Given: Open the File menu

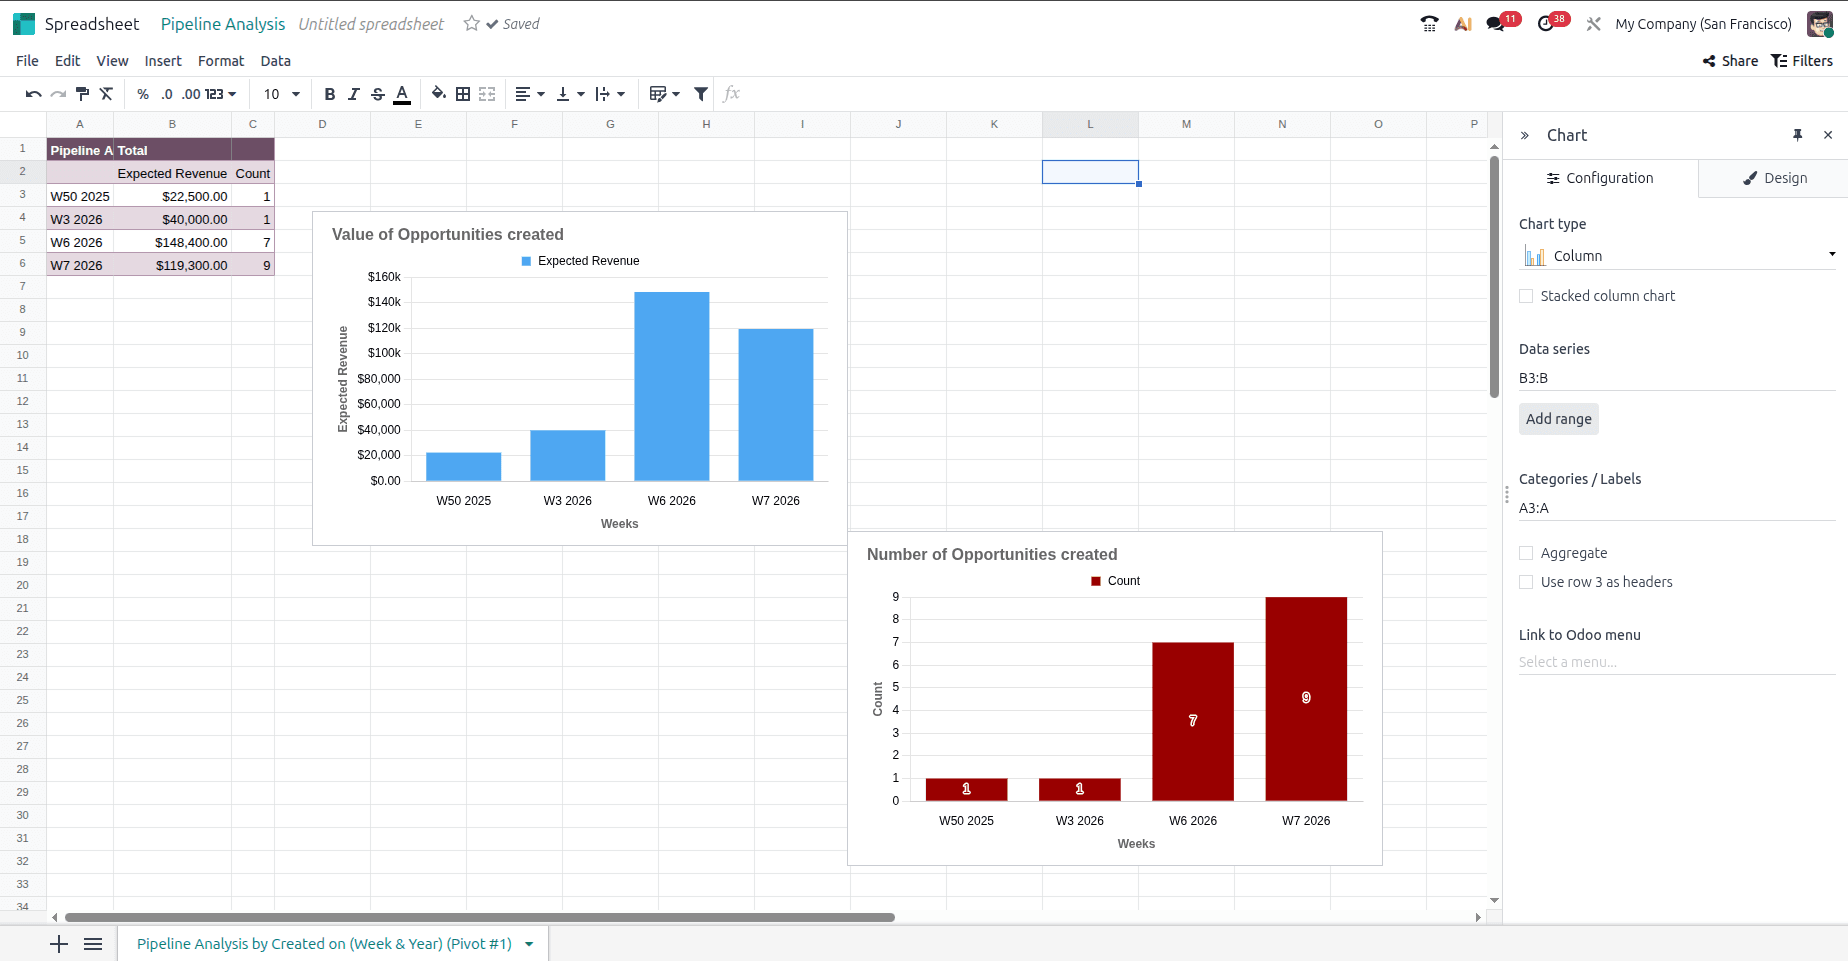Looking at the screenshot, I should (27, 61).
